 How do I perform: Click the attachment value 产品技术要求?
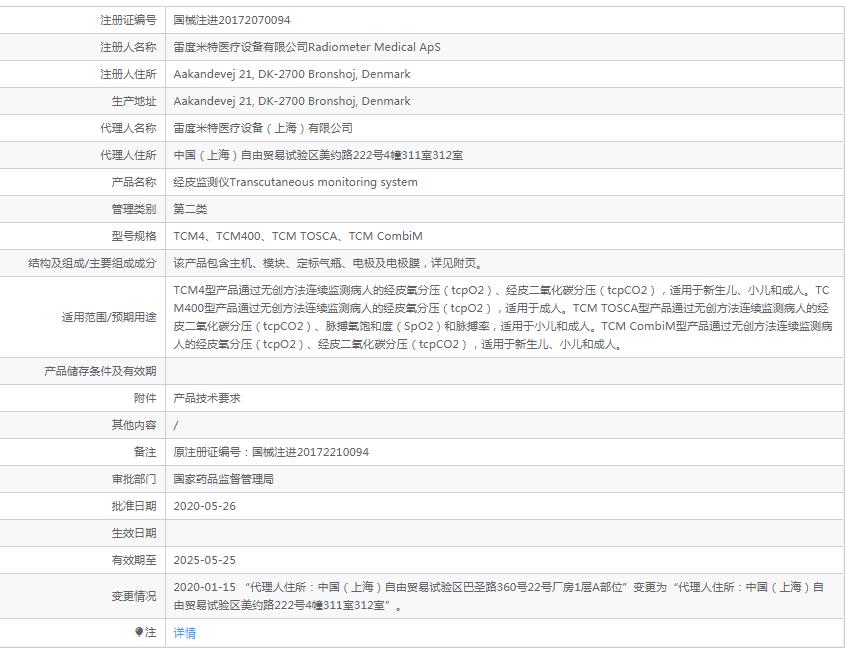pos(207,398)
